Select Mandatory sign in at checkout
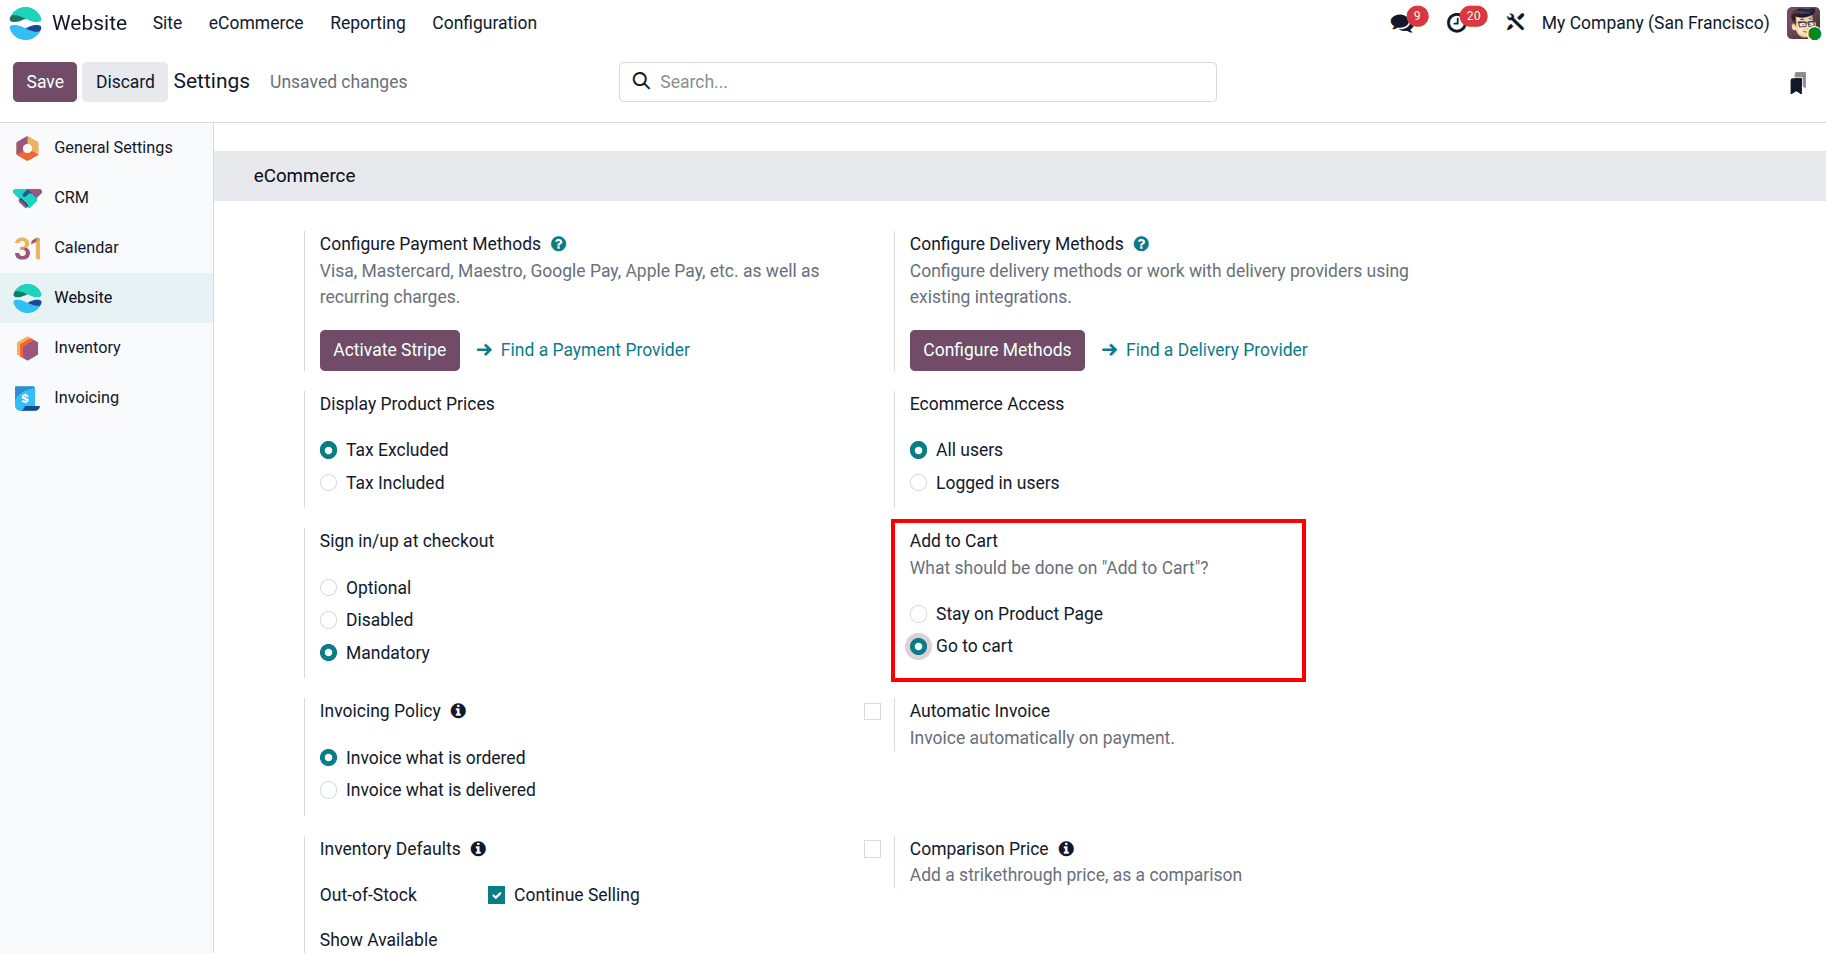Viewport: 1826px width, 953px height. [x=328, y=653]
